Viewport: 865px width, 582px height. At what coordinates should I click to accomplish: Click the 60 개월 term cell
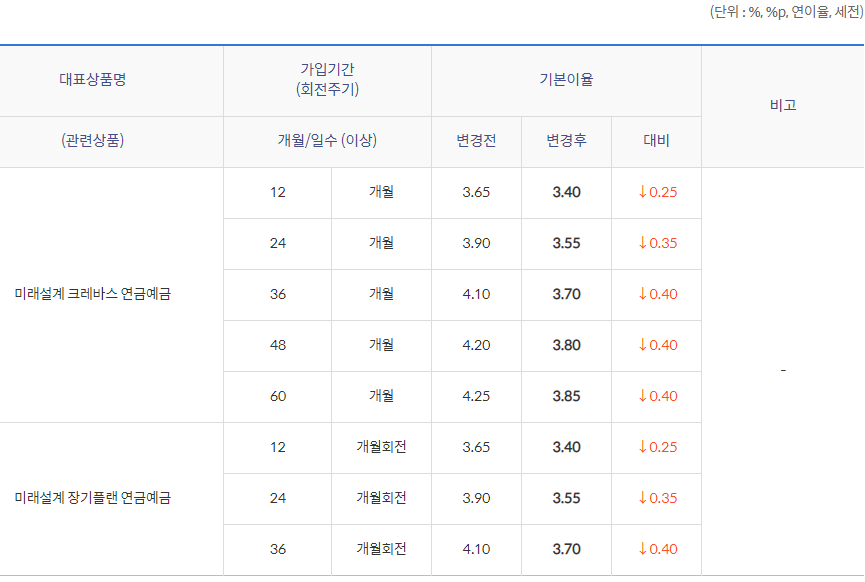pyautogui.click(x=277, y=396)
